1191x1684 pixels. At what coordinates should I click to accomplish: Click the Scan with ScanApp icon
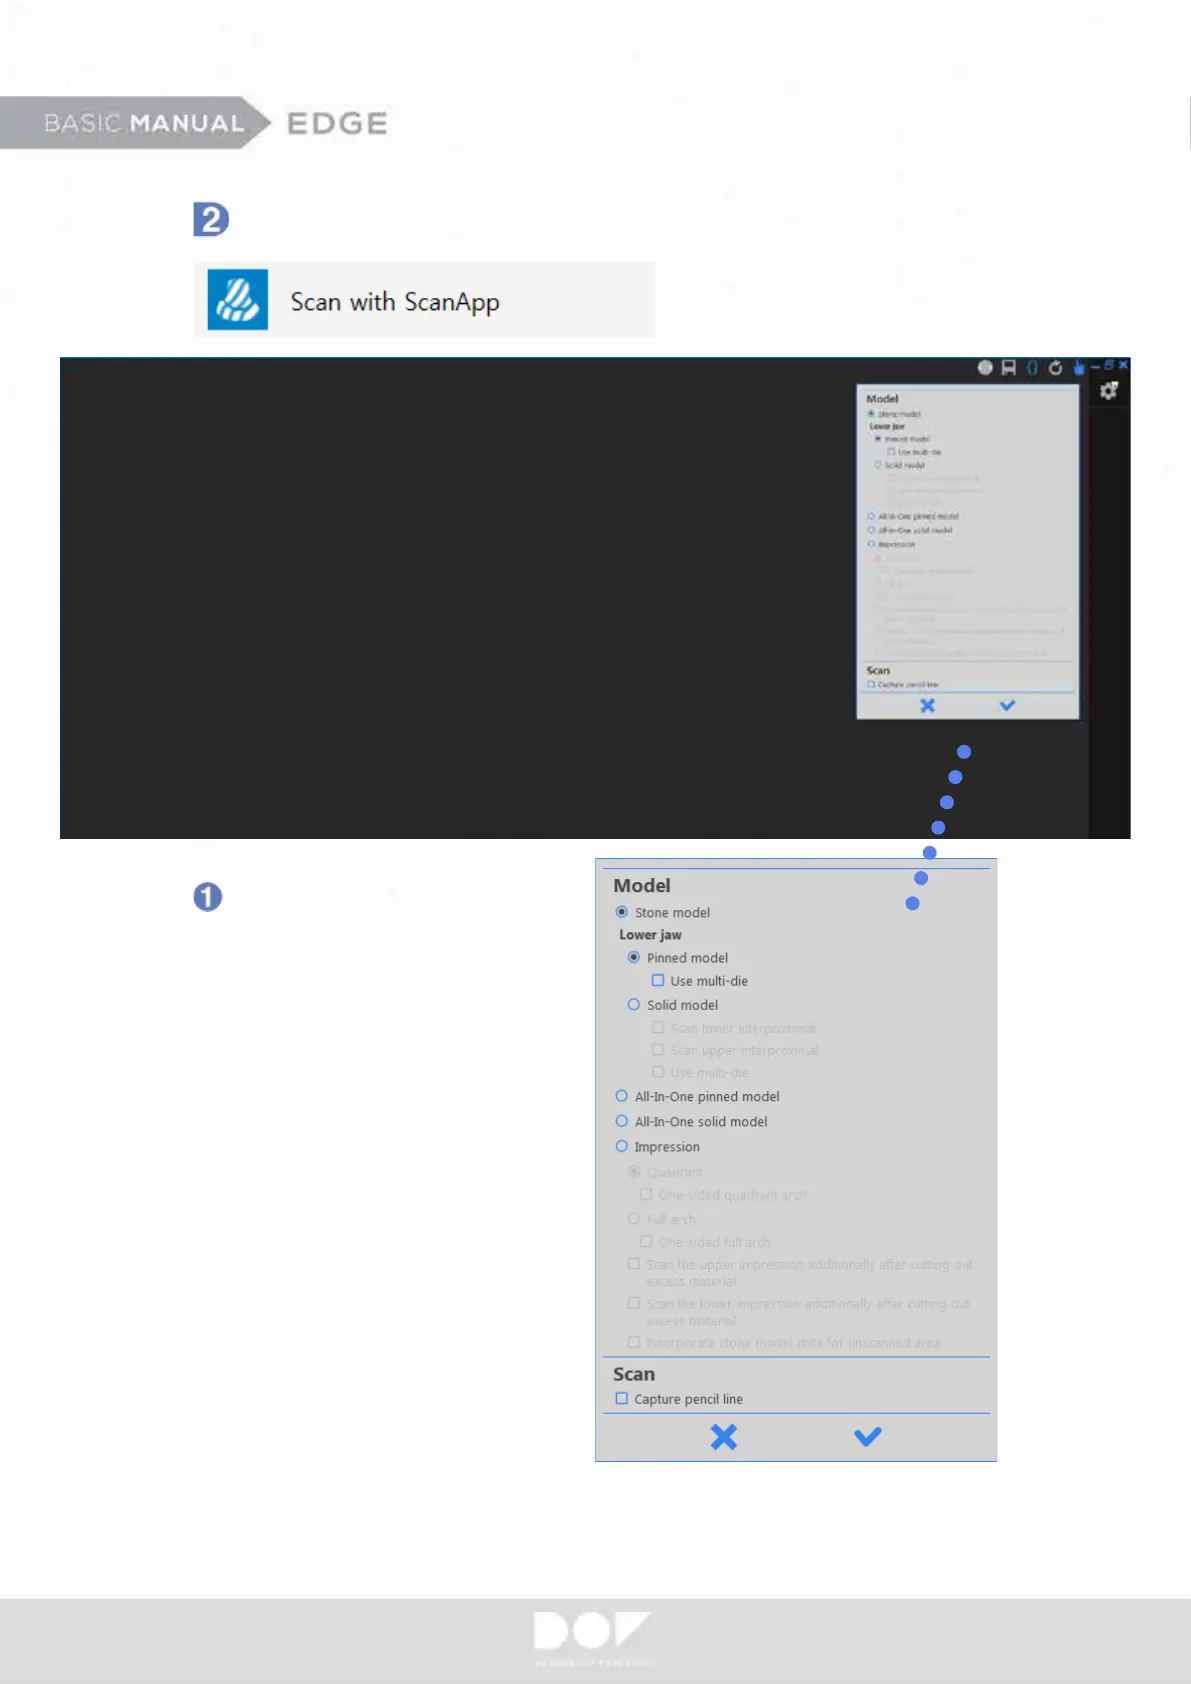[x=237, y=300]
